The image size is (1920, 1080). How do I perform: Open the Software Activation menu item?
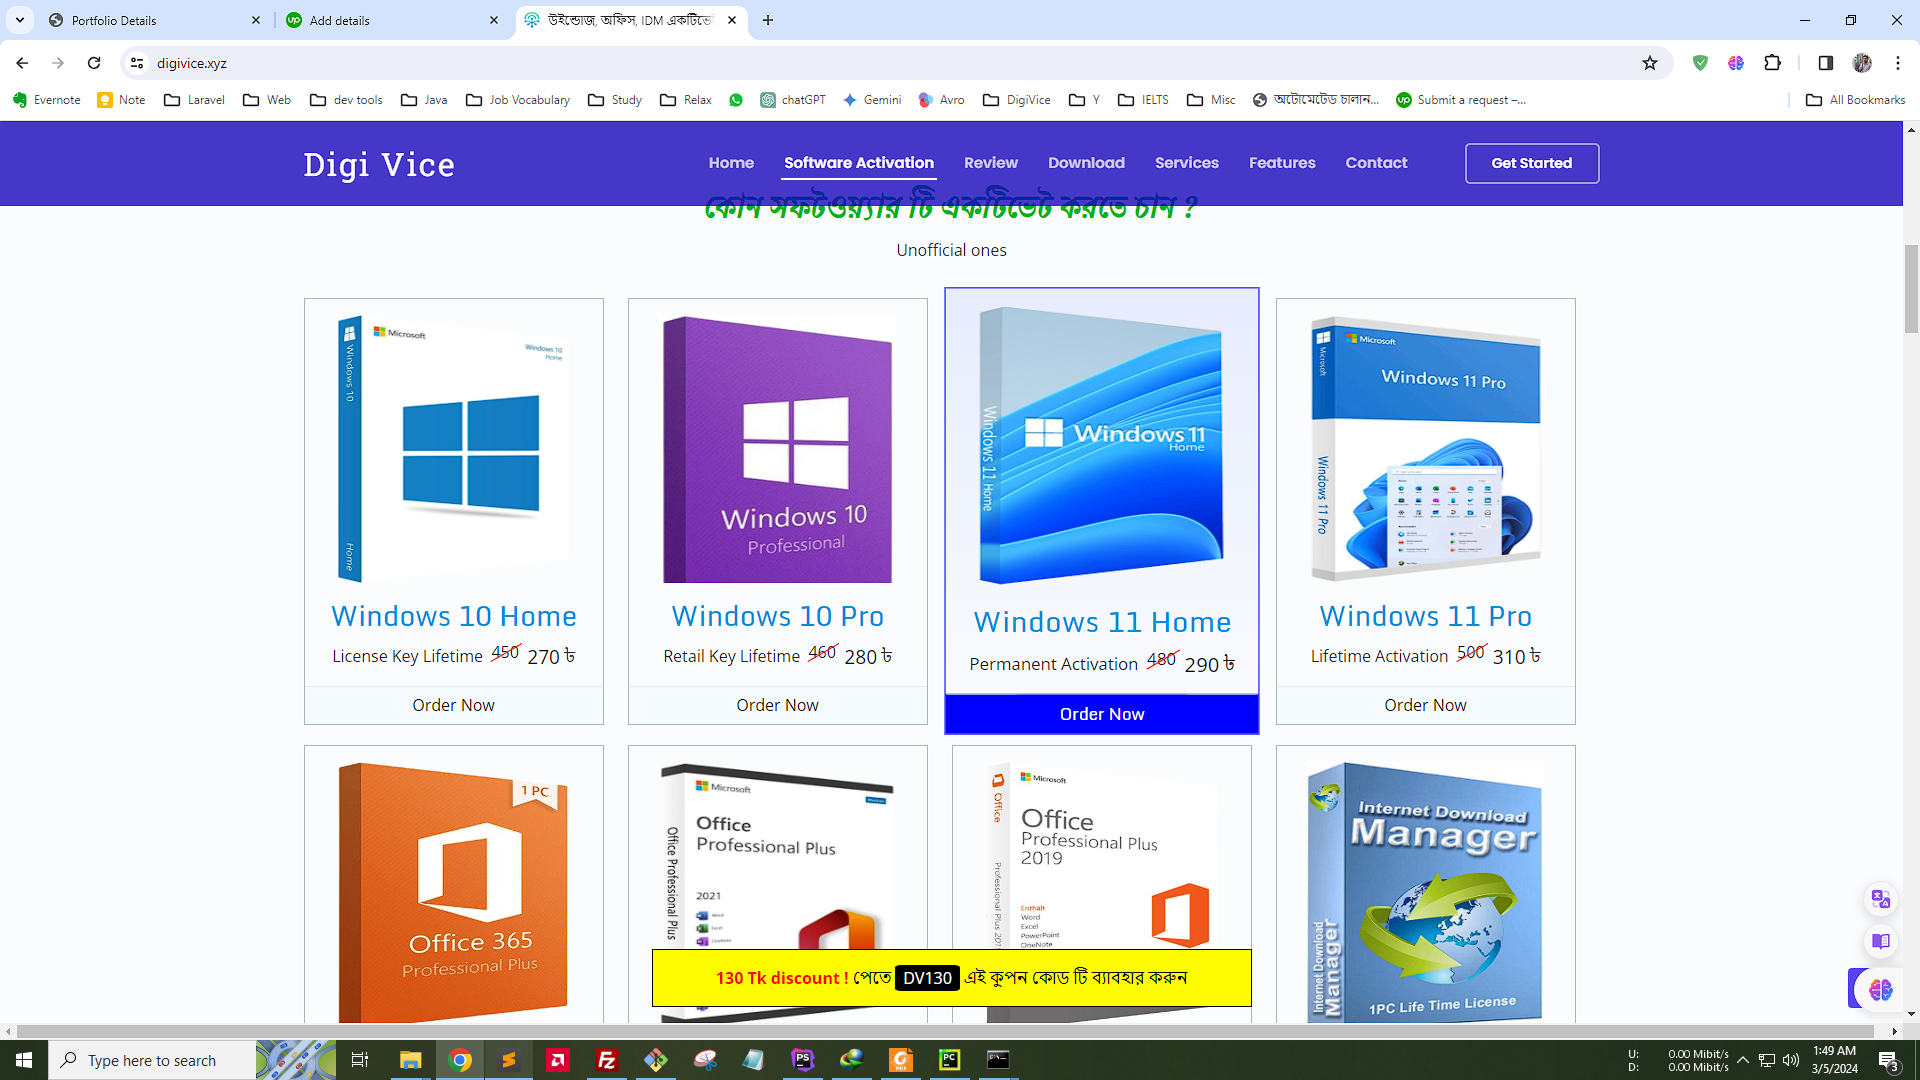point(858,163)
